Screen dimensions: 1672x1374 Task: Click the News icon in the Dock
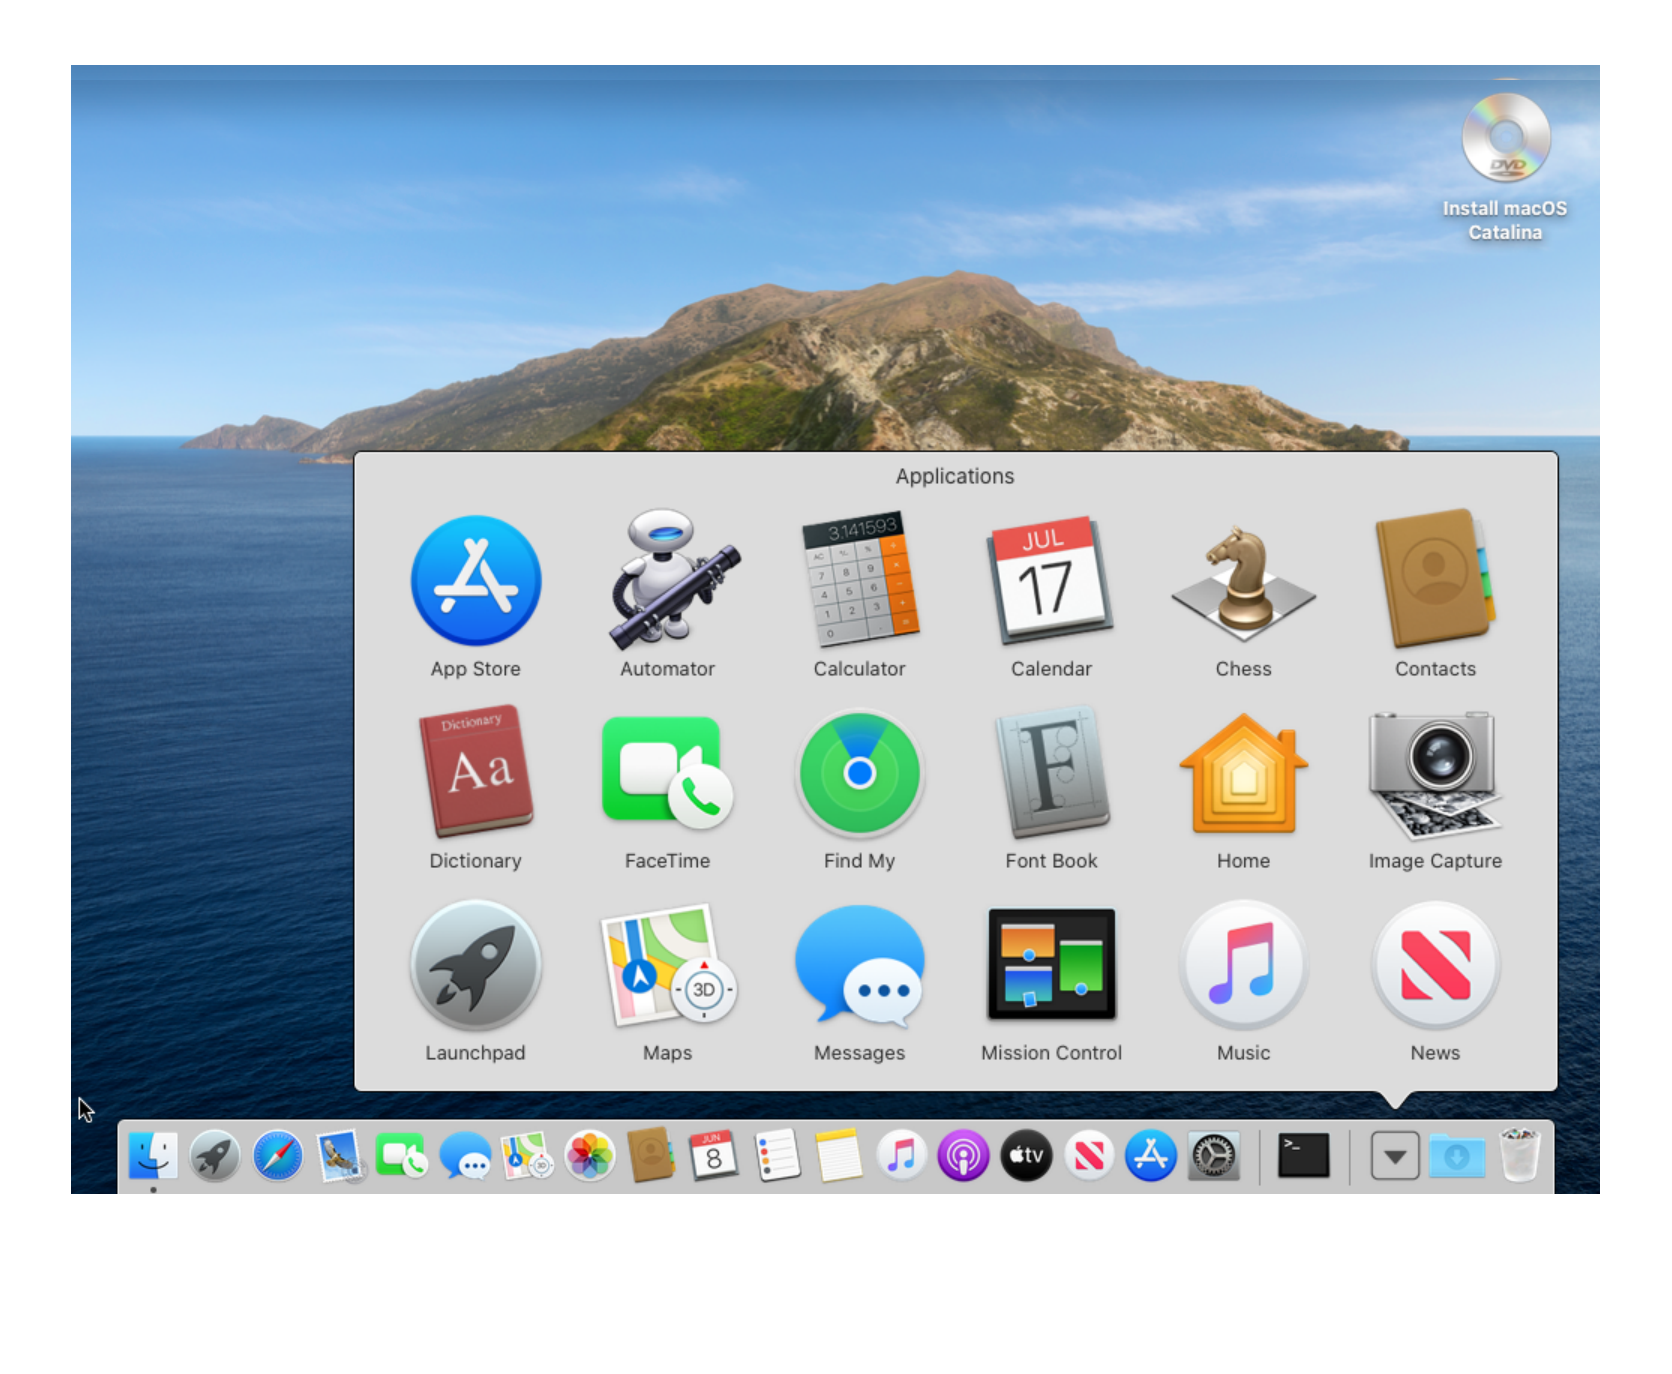point(1089,1156)
